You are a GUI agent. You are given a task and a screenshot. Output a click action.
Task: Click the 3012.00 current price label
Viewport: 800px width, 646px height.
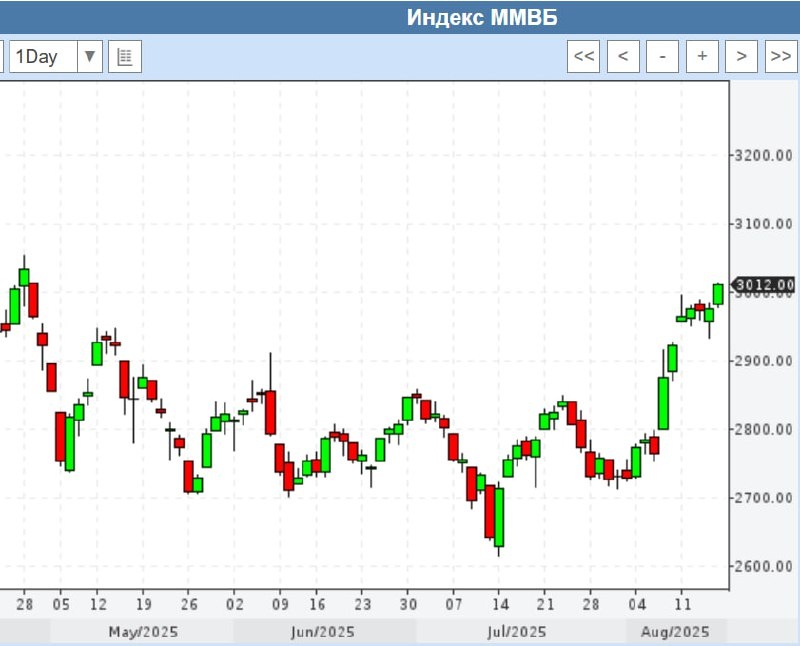coord(764,284)
